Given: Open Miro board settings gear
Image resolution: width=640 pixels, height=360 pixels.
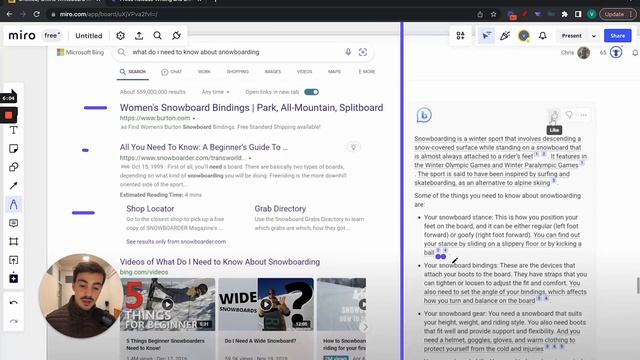Looking at the screenshot, I should (x=120, y=36).
